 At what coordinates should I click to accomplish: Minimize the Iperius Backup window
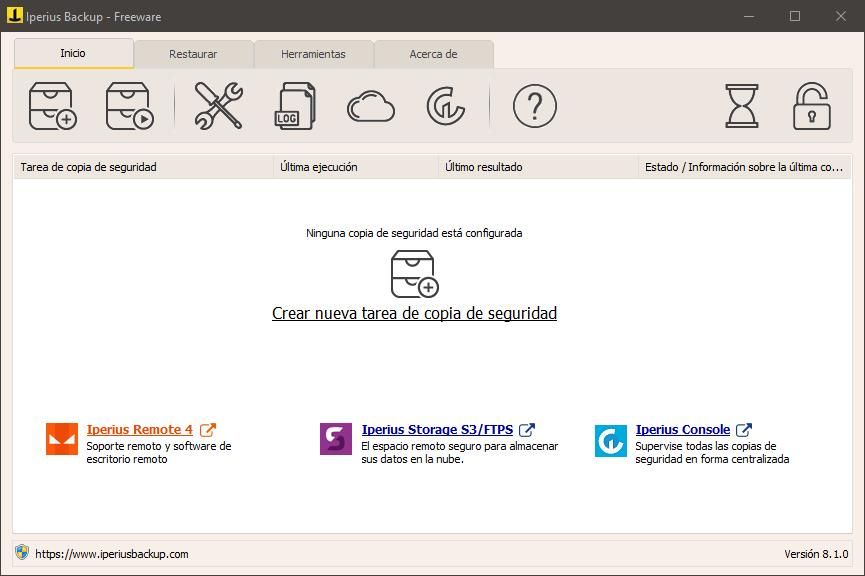749,16
